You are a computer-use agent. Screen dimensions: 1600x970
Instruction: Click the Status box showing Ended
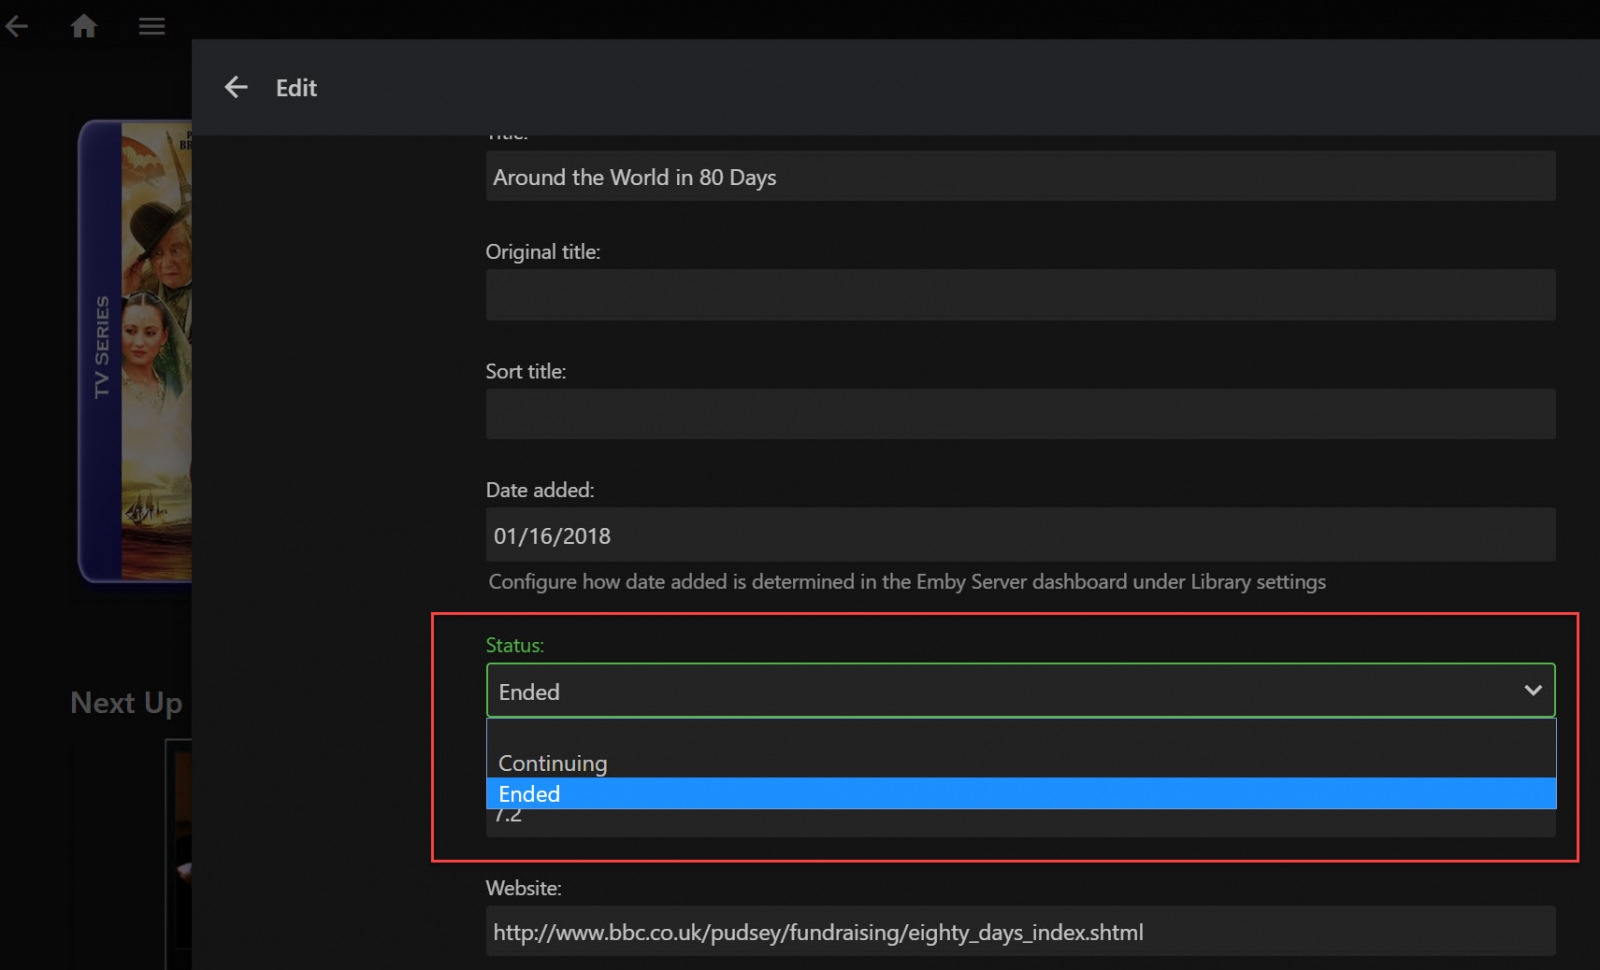click(1000, 691)
